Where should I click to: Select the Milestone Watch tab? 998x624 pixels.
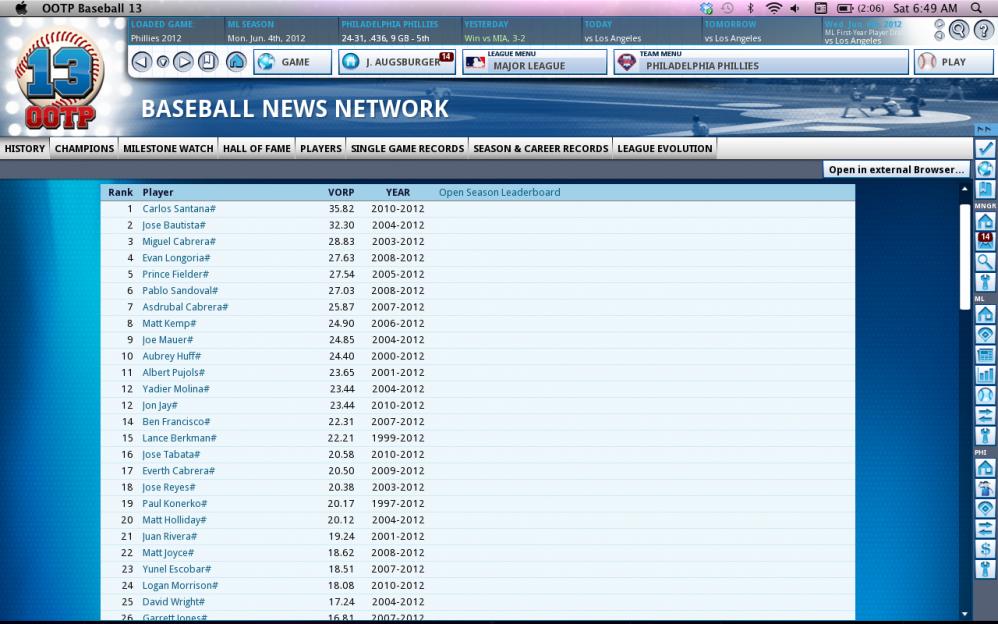click(x=168, y=149)
